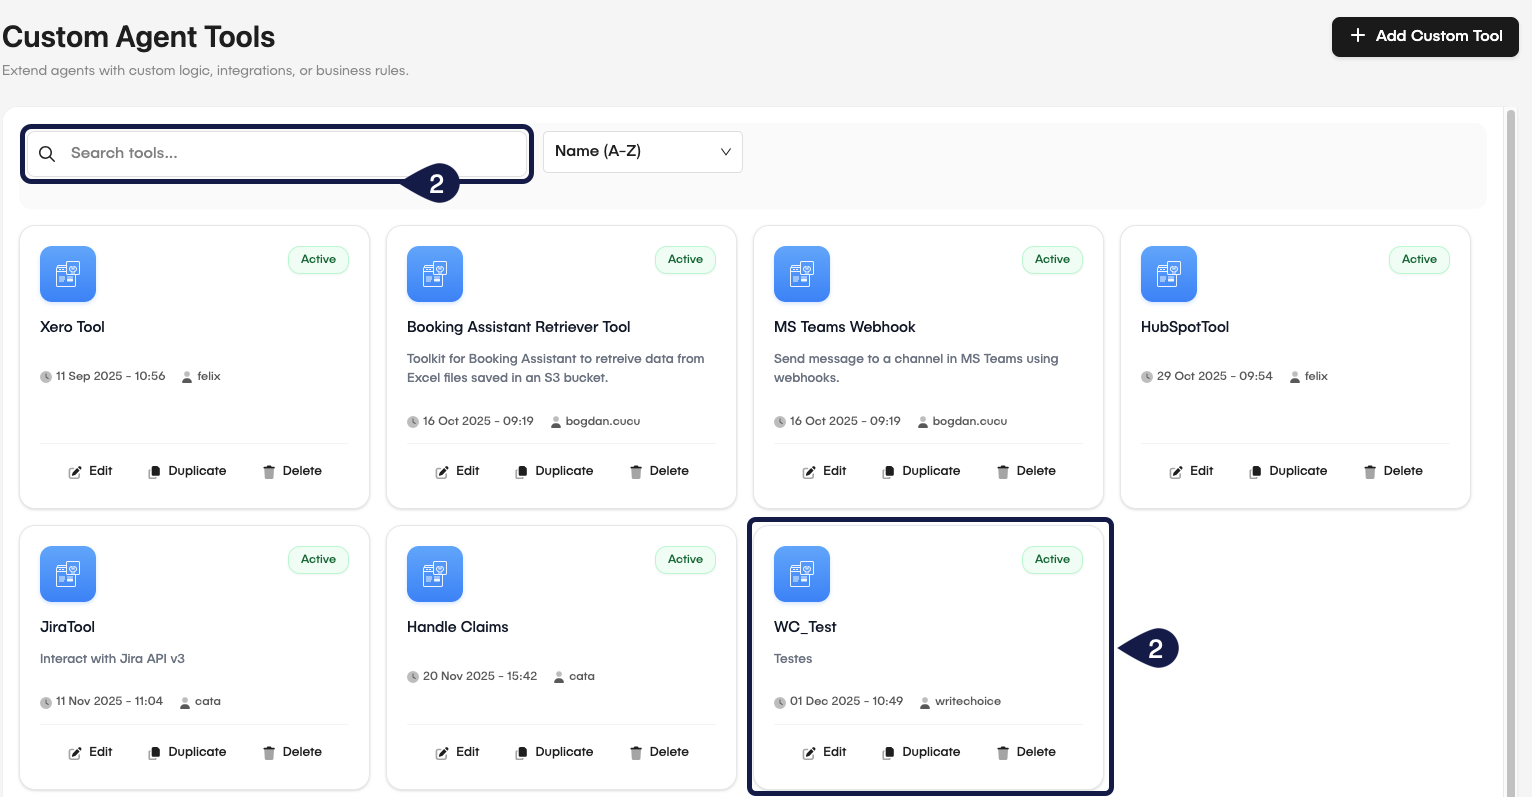Click the Edit pencil icon on JiraTool
The image size is (1532, 797).
click(x=74, y=751)
